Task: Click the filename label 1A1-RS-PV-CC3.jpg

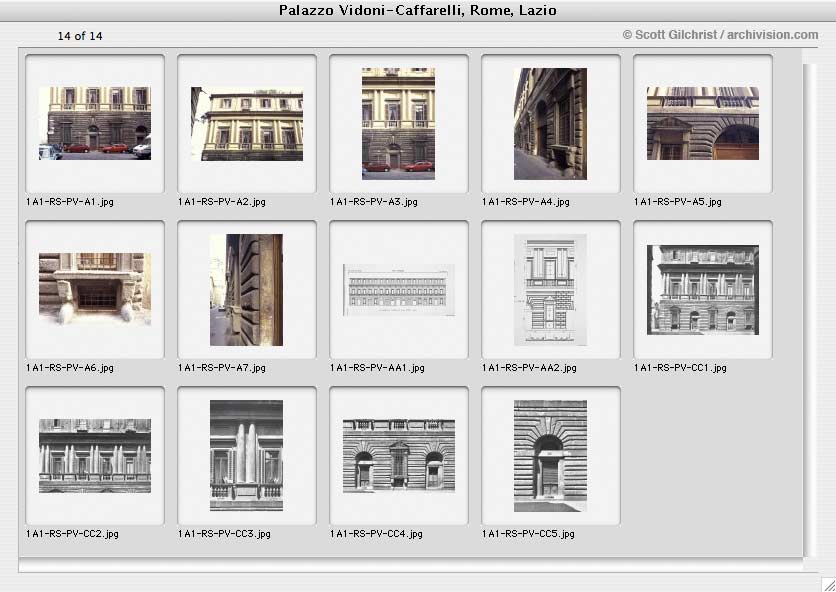Action: (x=224, y=533)
